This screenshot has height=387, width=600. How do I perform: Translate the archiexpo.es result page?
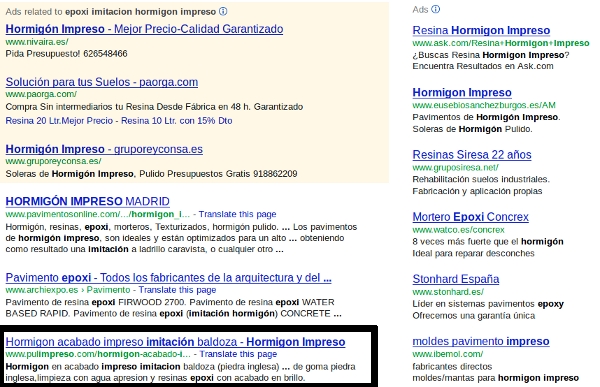(177, 290)
